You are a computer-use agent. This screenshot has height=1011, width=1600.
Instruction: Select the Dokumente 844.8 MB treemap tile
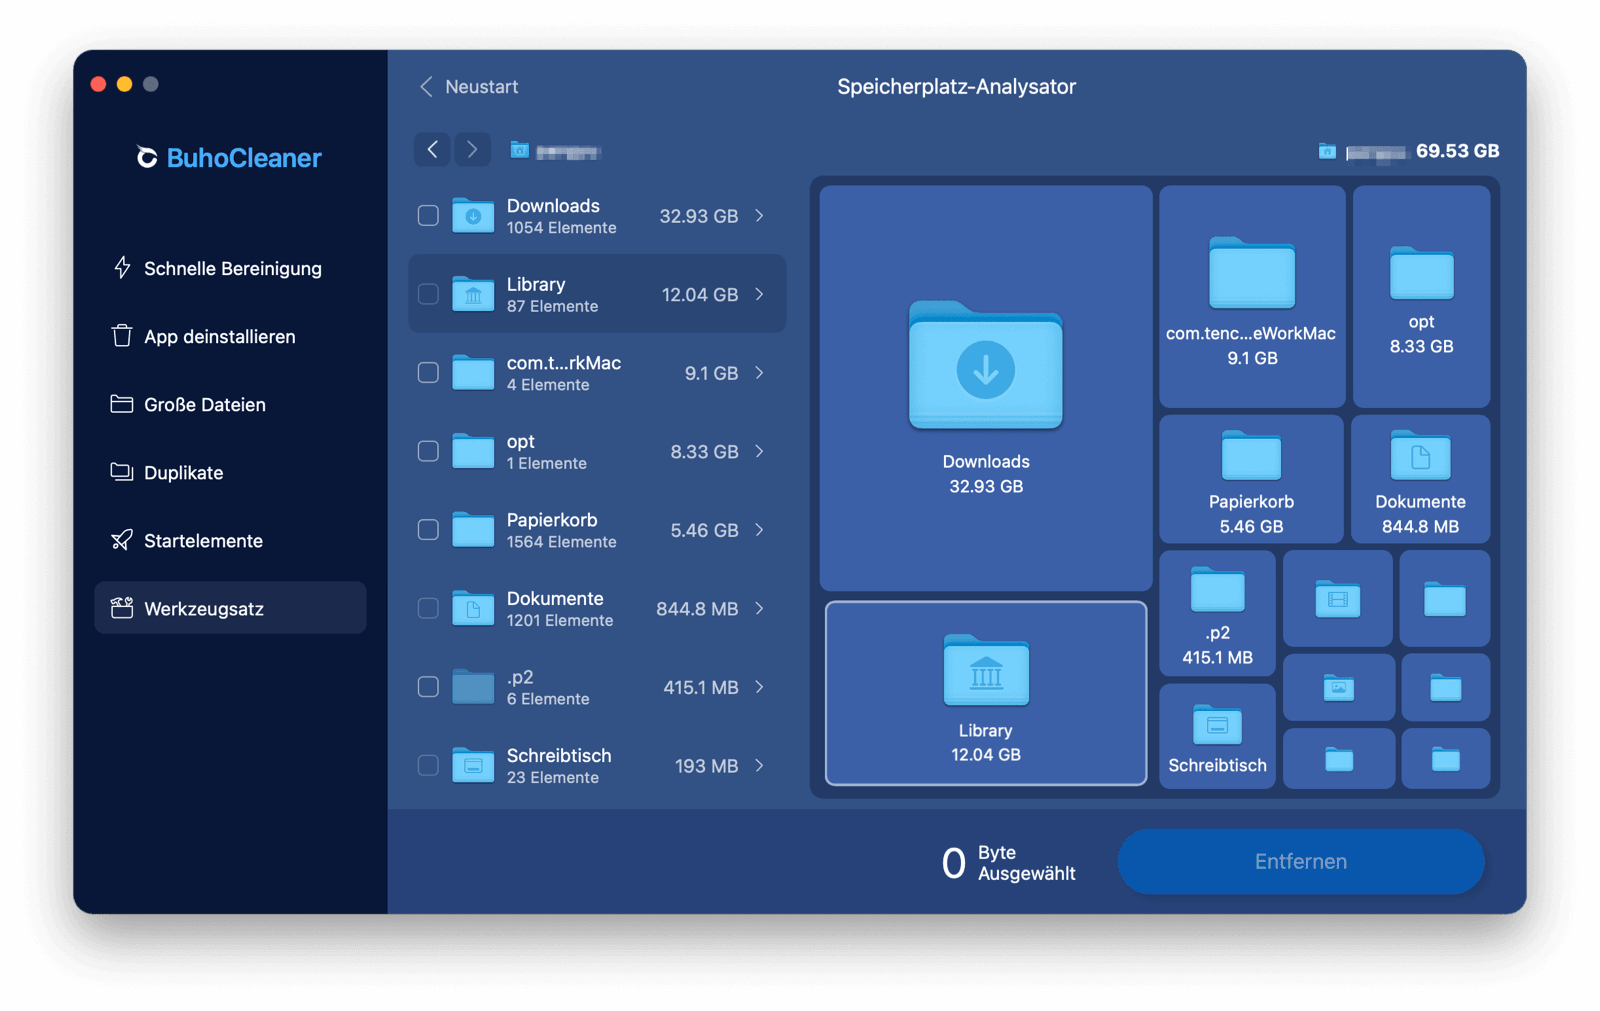pos(1420,479)
